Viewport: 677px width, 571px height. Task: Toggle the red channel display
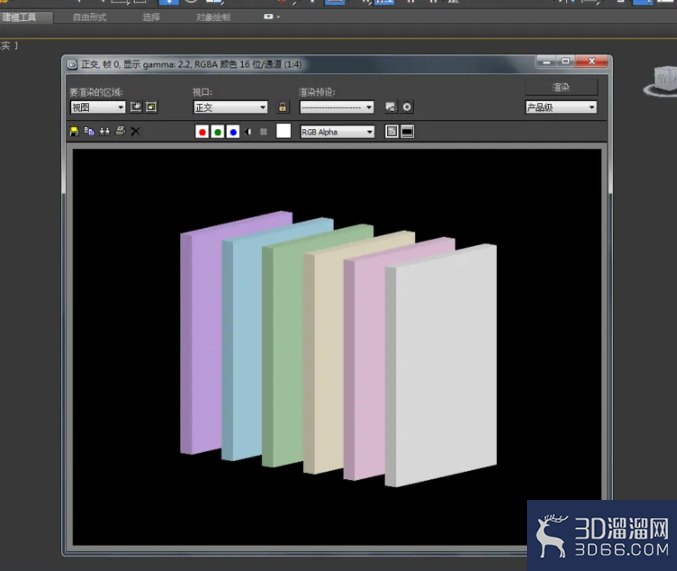202,132
